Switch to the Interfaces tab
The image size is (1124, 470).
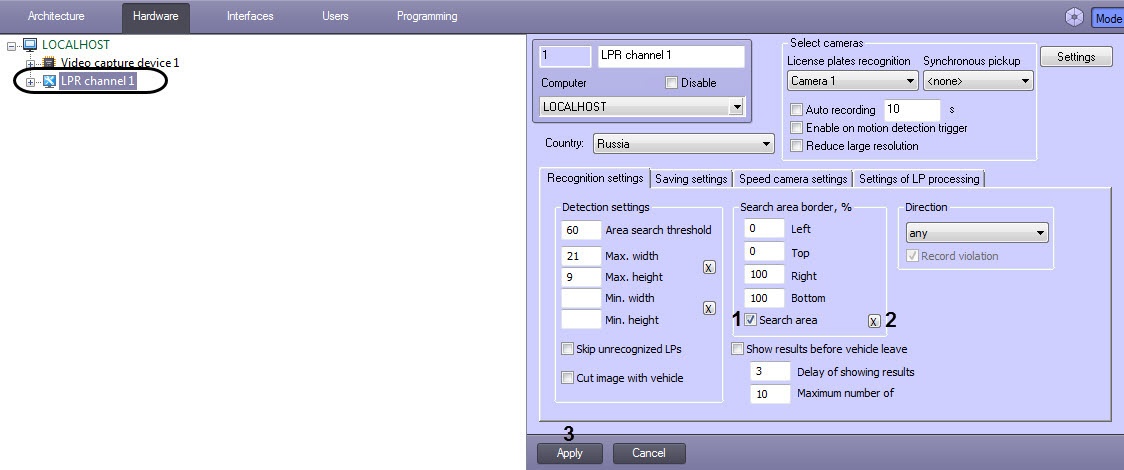pos(249,16)
